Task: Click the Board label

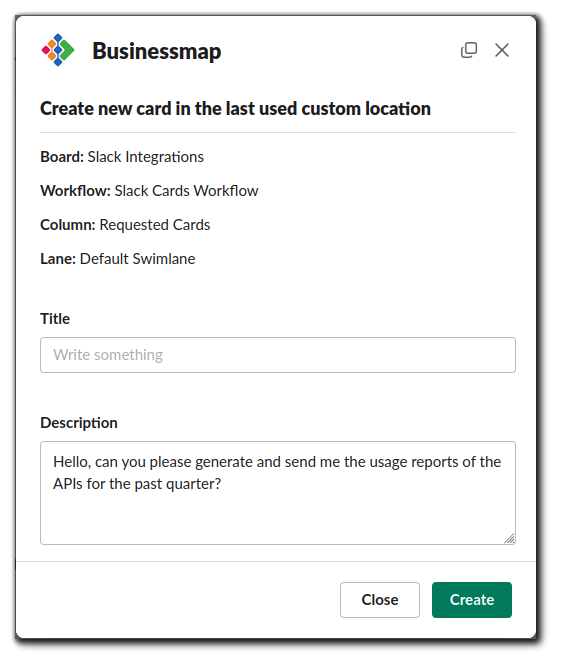Action: (x=62, y=157)
